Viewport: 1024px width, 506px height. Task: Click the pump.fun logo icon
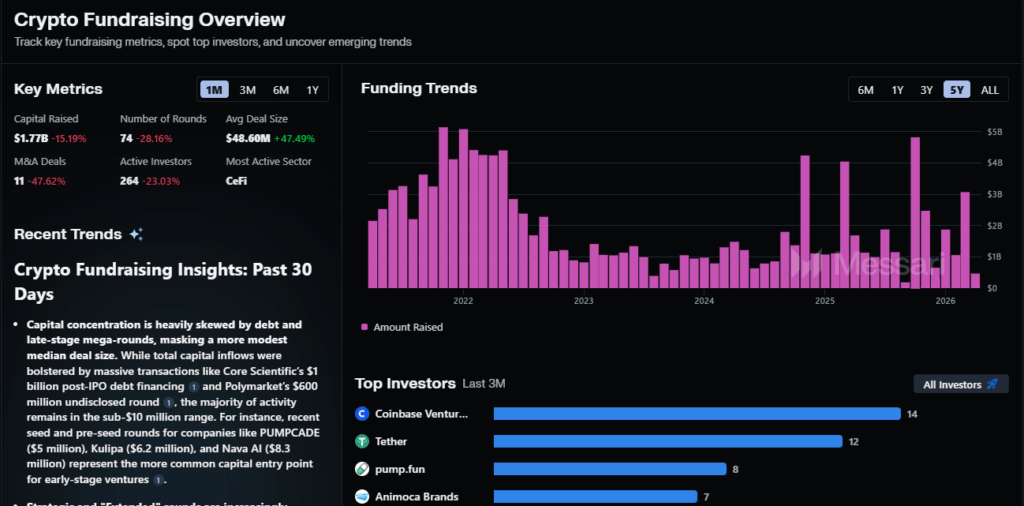pyautogui.click(x=363, y=468)
